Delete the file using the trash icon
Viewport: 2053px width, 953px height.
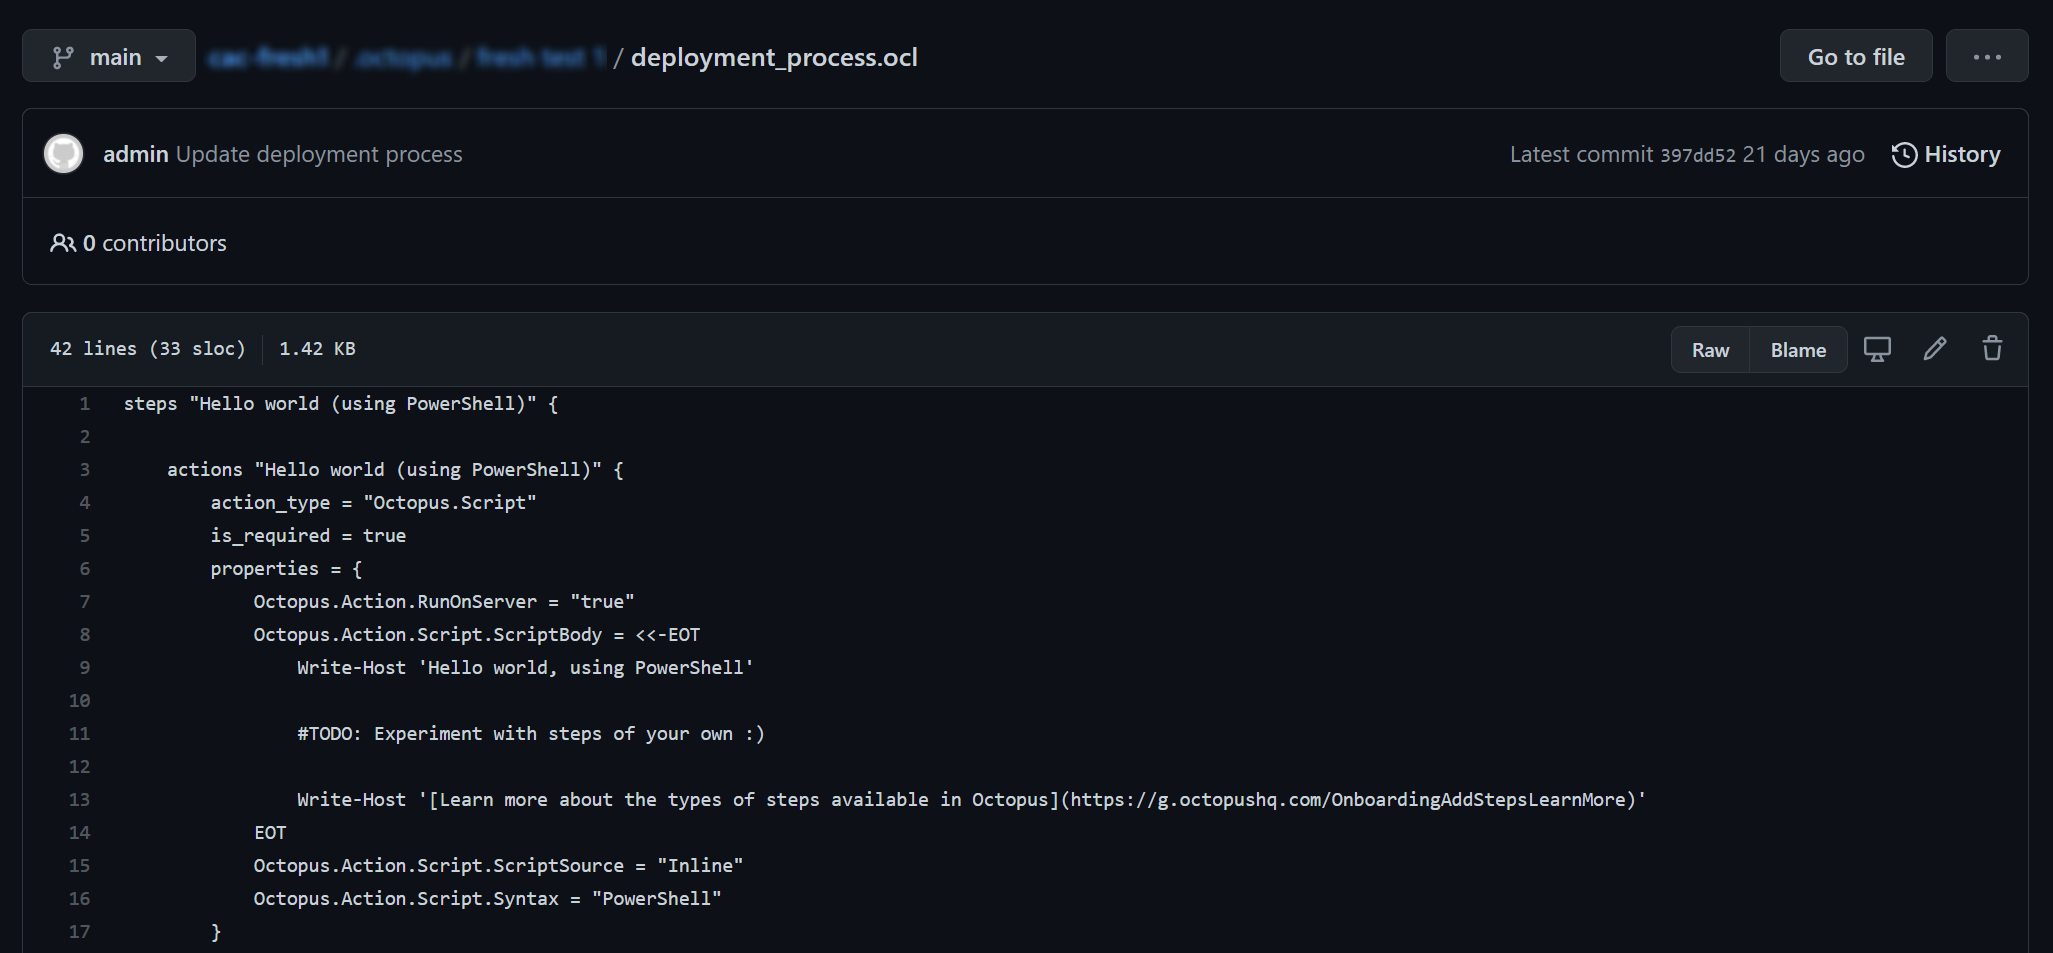[1991, 348]
